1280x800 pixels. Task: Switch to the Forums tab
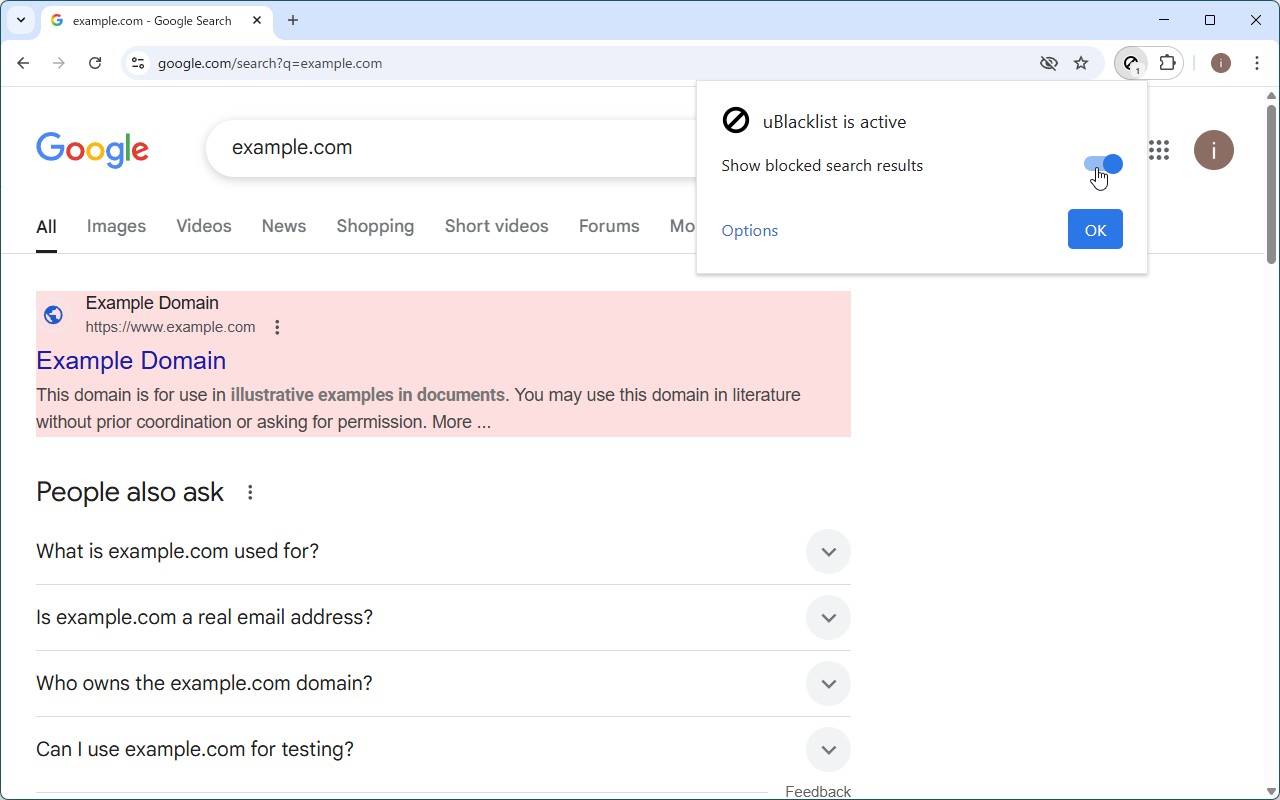pyautogui.click(x=609, y=226)
